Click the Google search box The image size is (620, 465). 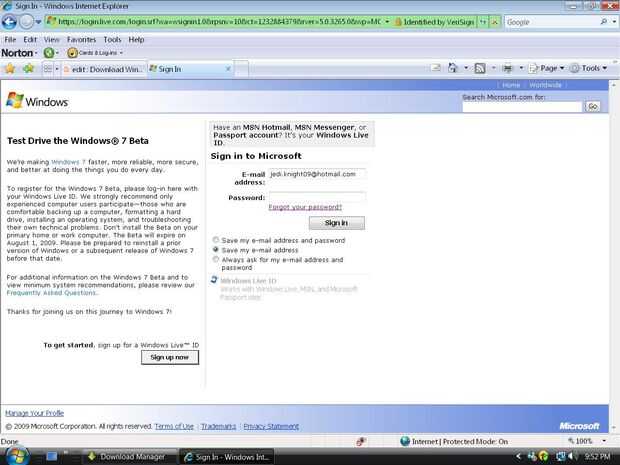coord(552,22)
